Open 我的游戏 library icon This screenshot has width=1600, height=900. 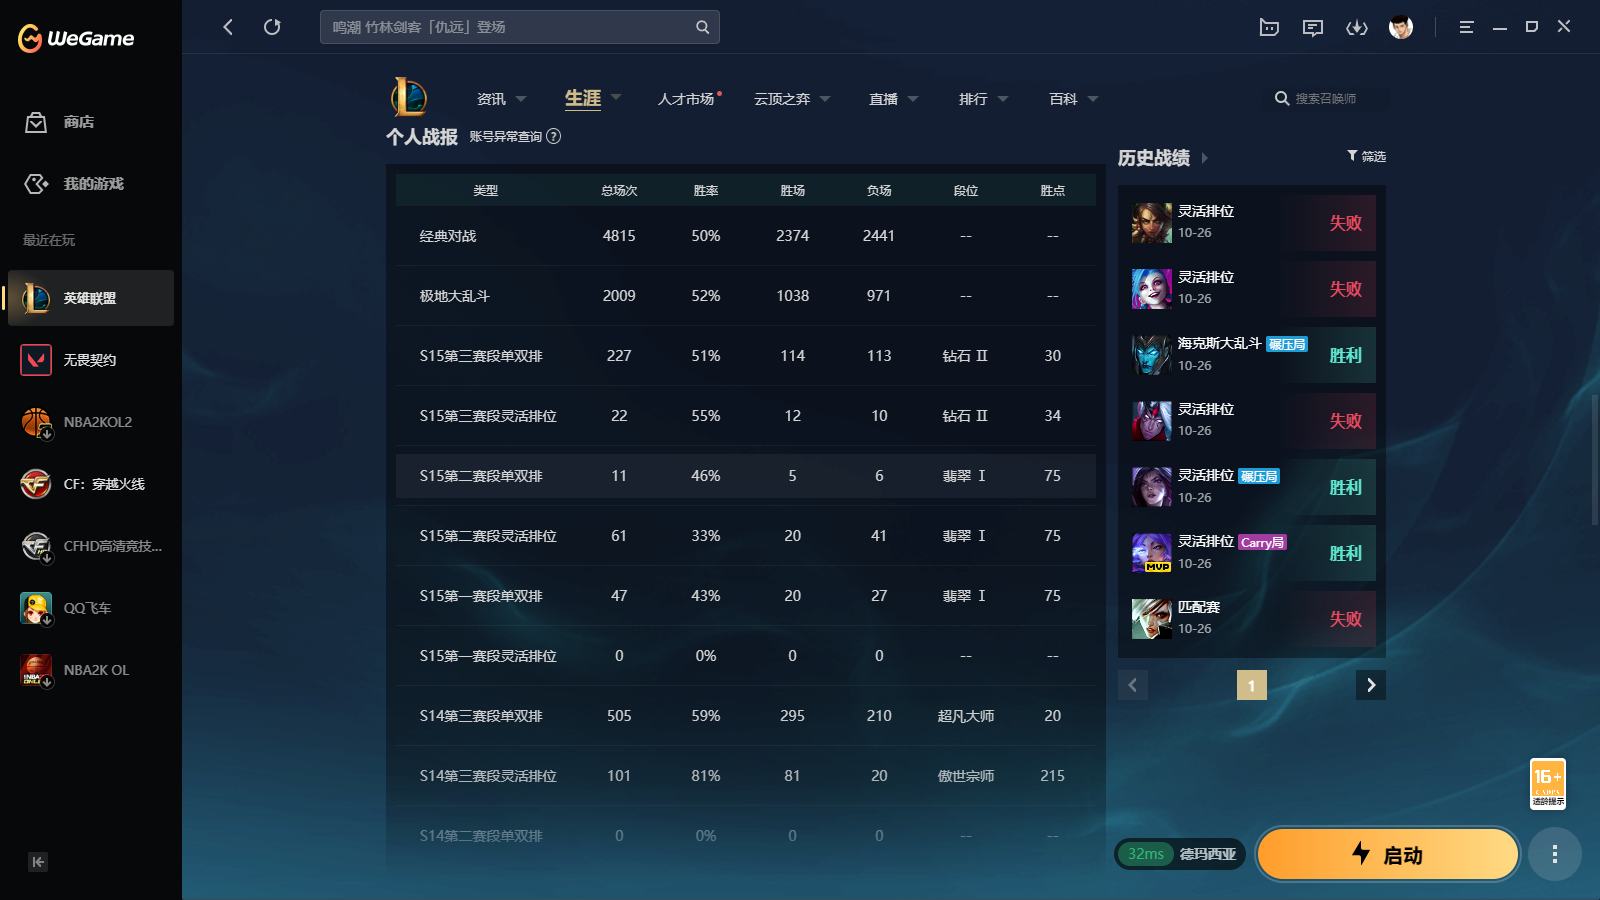click(36, 184)
